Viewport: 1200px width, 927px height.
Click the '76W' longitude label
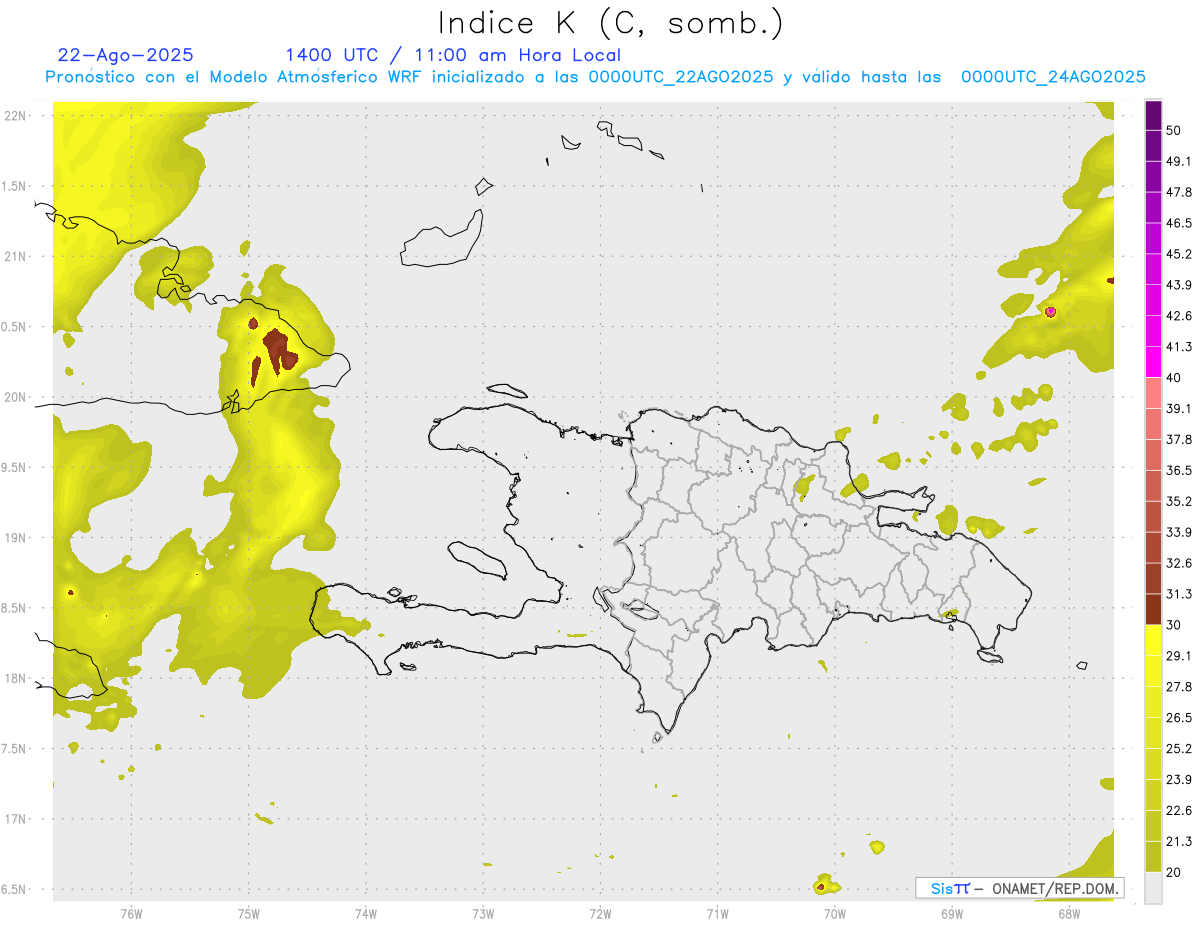pyautogui.click(x=131, y=914)
